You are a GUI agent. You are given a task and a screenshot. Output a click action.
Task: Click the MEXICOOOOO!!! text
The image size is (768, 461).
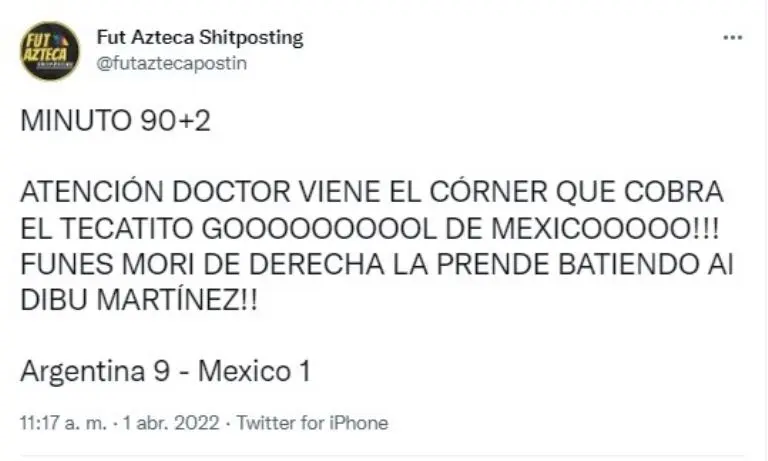[x=605, y=228]
